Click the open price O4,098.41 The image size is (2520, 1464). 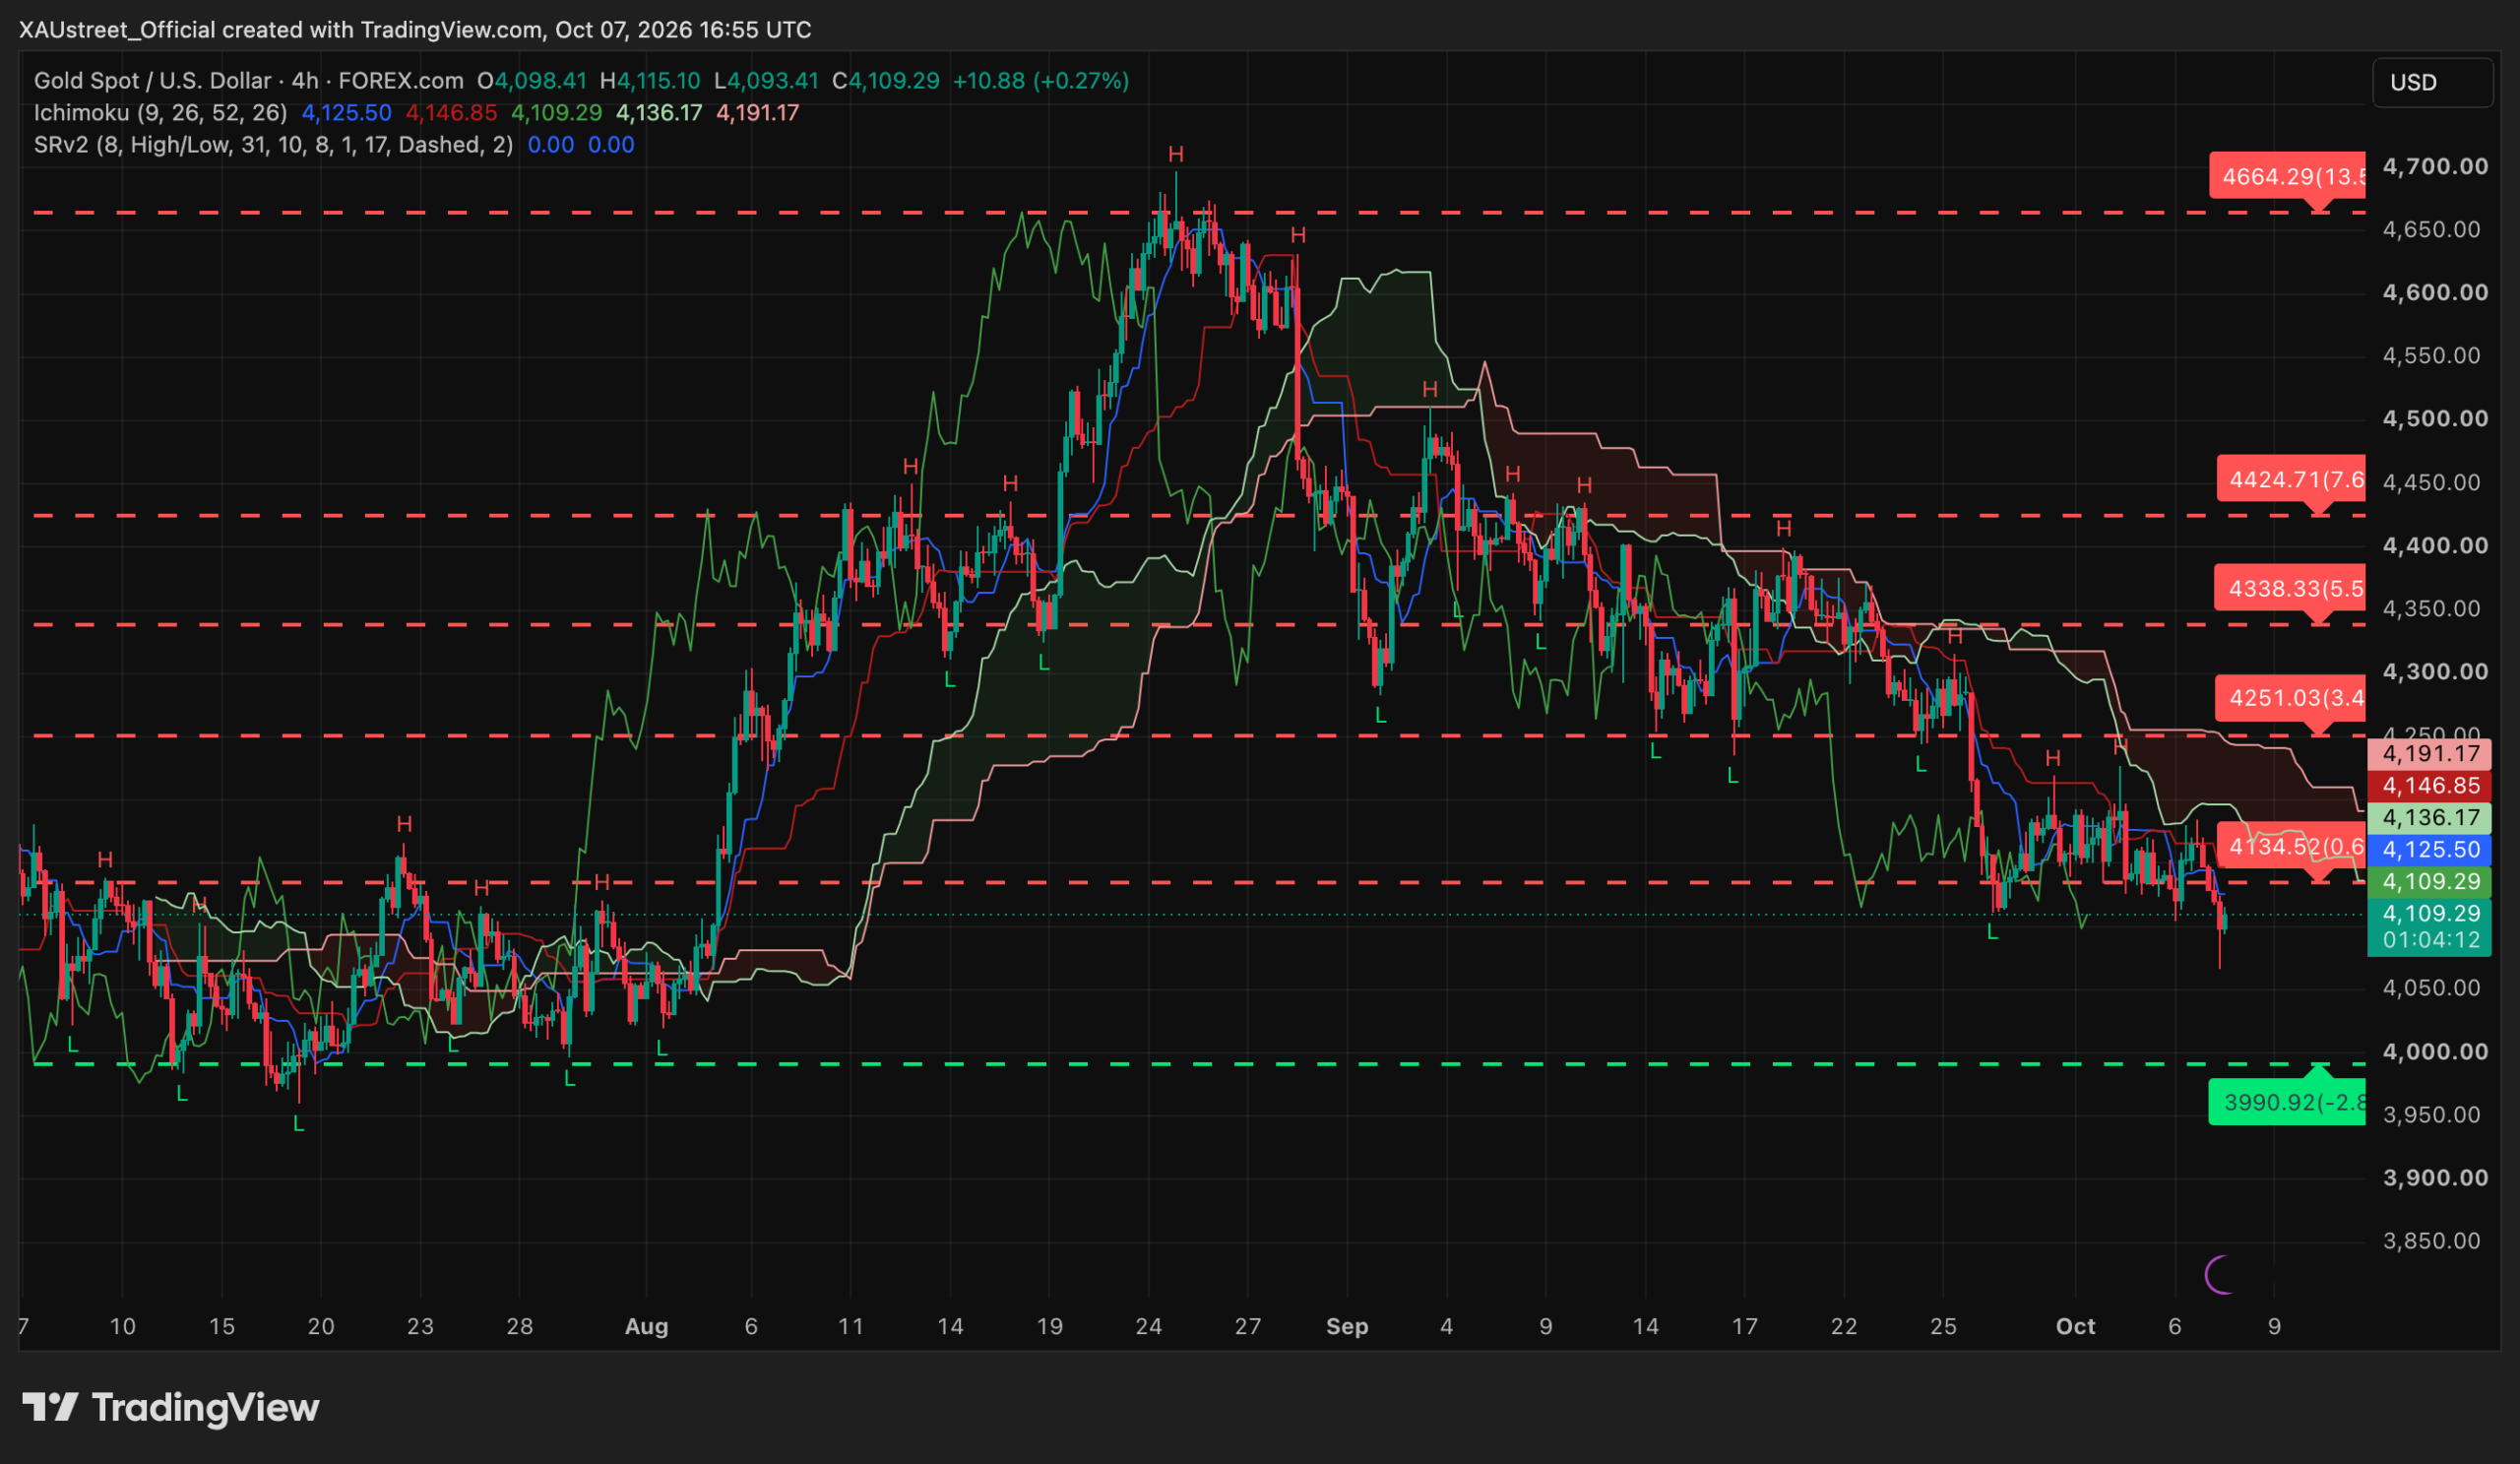(x=532, y=81)
